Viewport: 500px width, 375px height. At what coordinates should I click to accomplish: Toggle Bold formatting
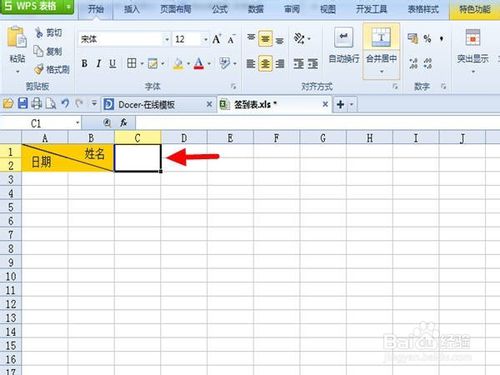[85, 63]
